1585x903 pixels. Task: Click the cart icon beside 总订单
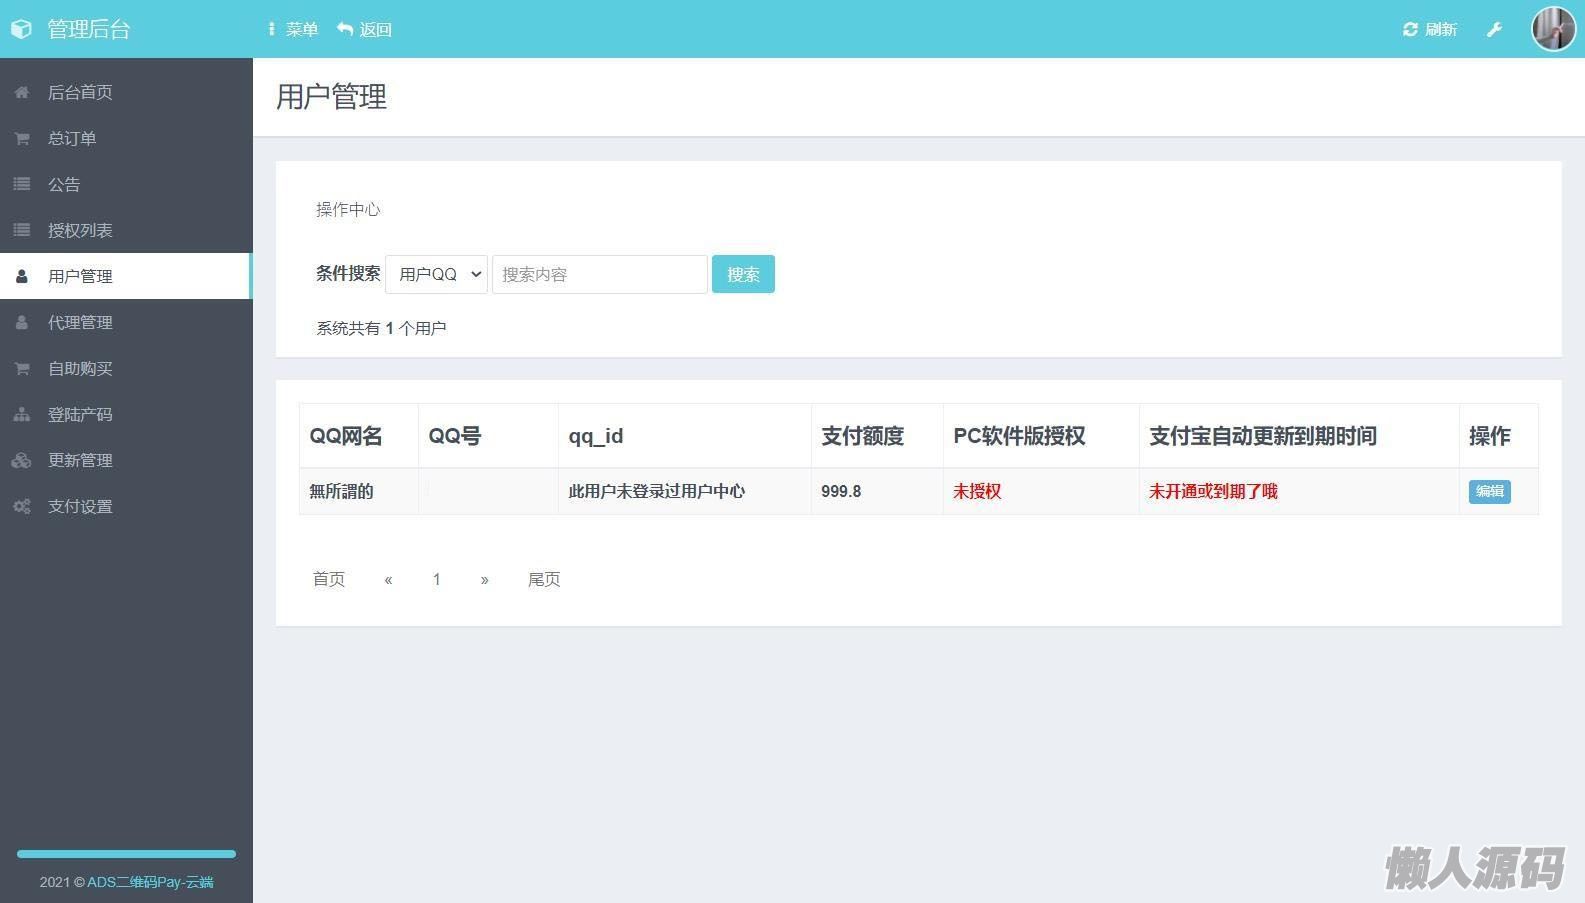[x=21, y=138]
